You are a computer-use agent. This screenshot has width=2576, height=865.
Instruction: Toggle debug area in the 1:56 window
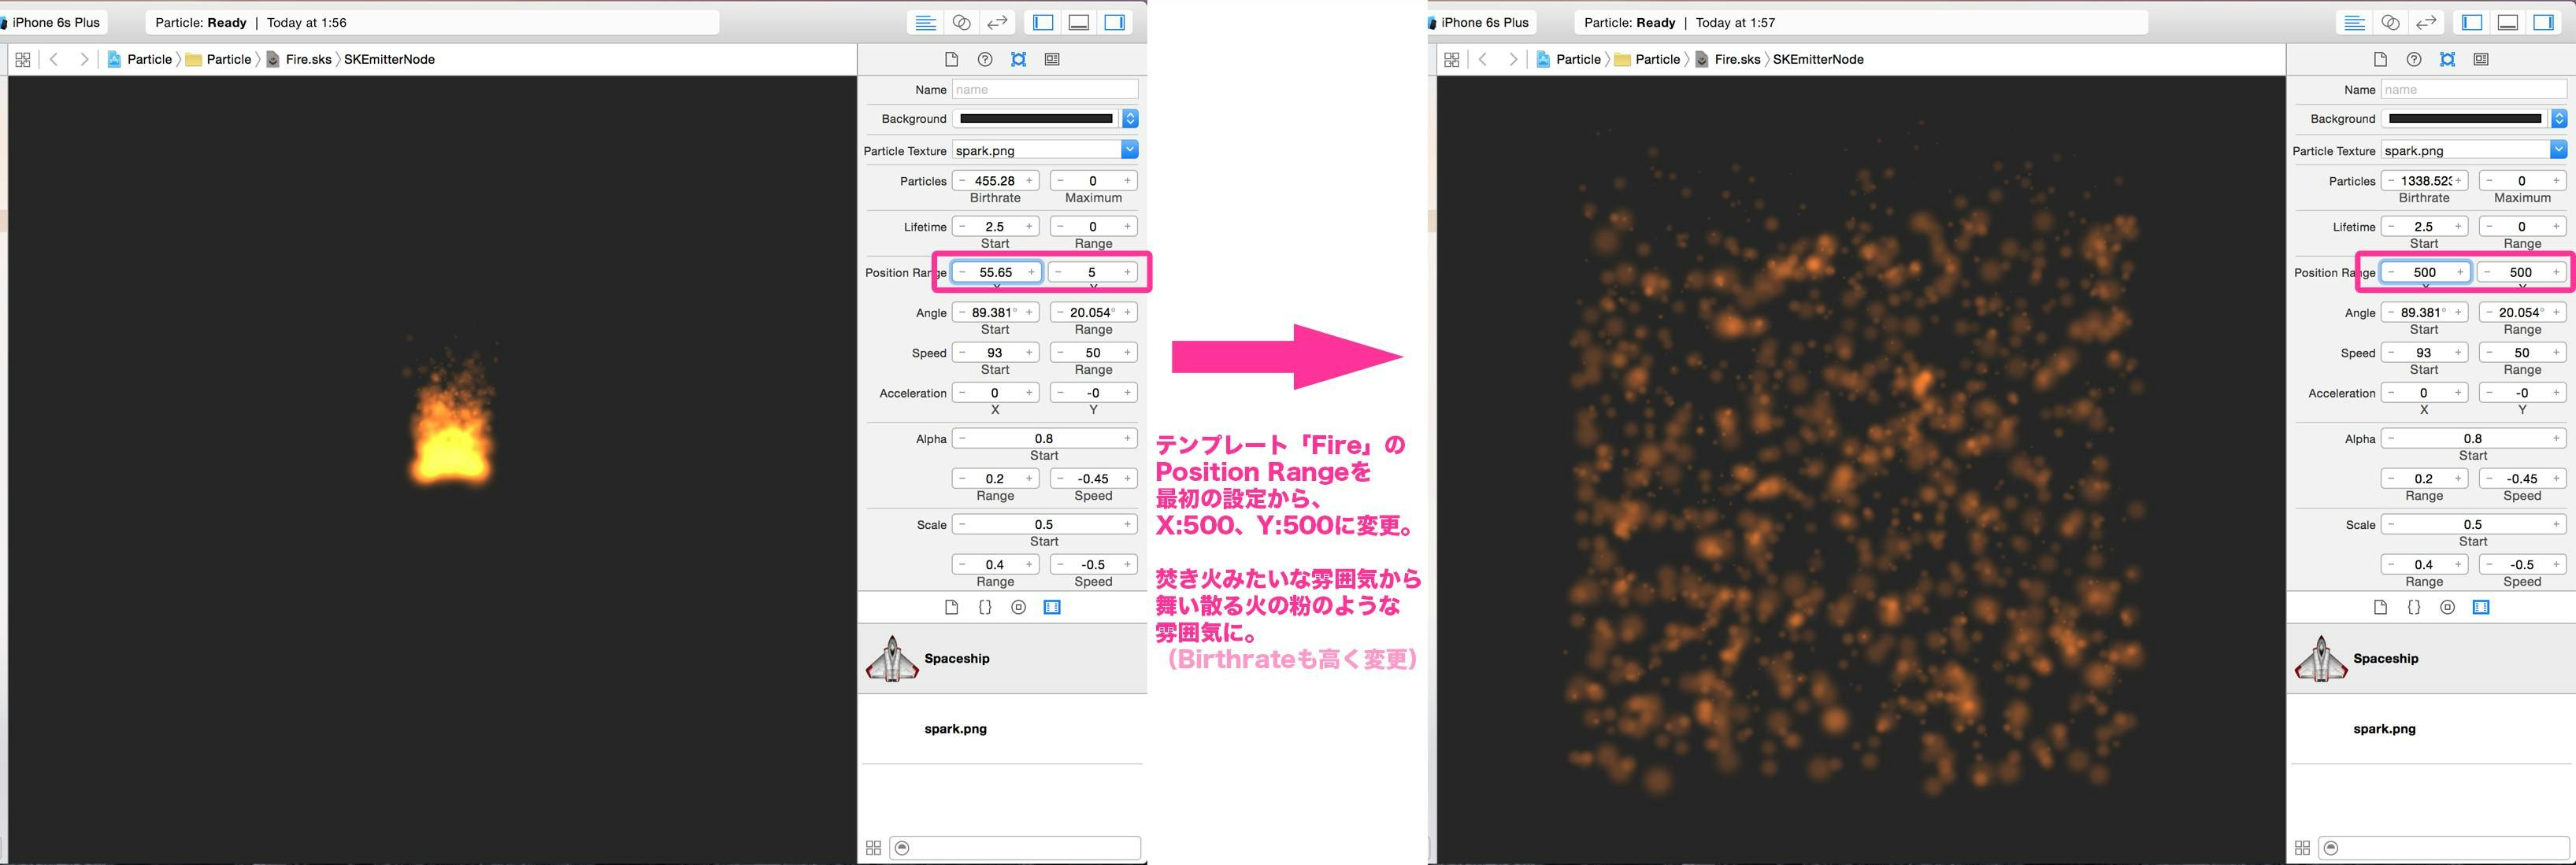[x=1079, y=22]
